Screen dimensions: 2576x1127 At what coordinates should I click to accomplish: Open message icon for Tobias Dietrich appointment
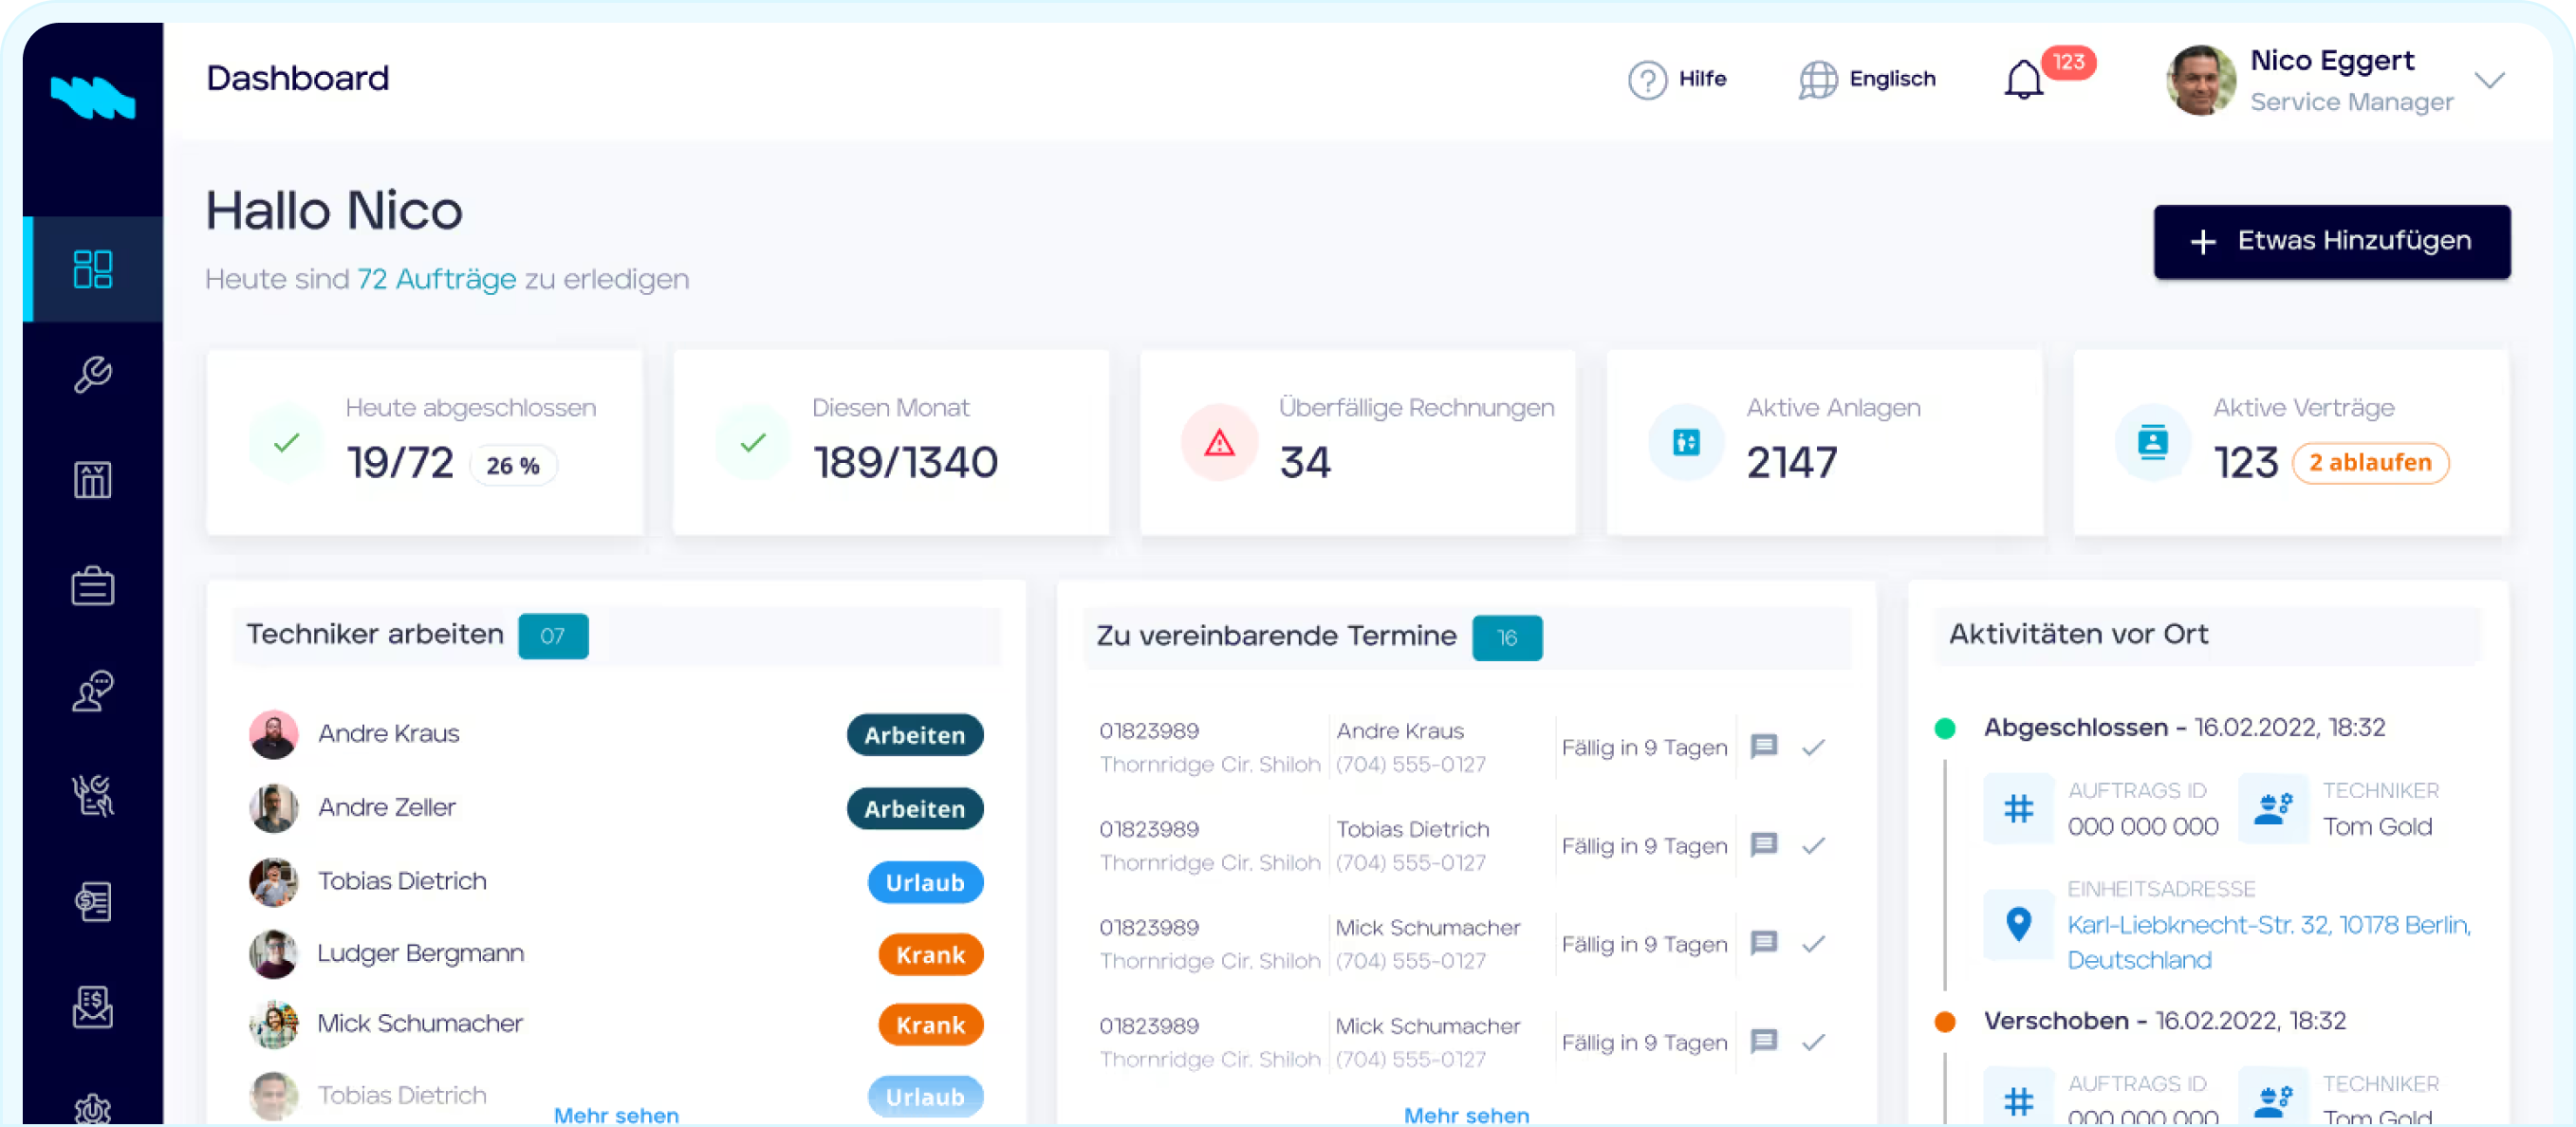tap(1764, 844)
